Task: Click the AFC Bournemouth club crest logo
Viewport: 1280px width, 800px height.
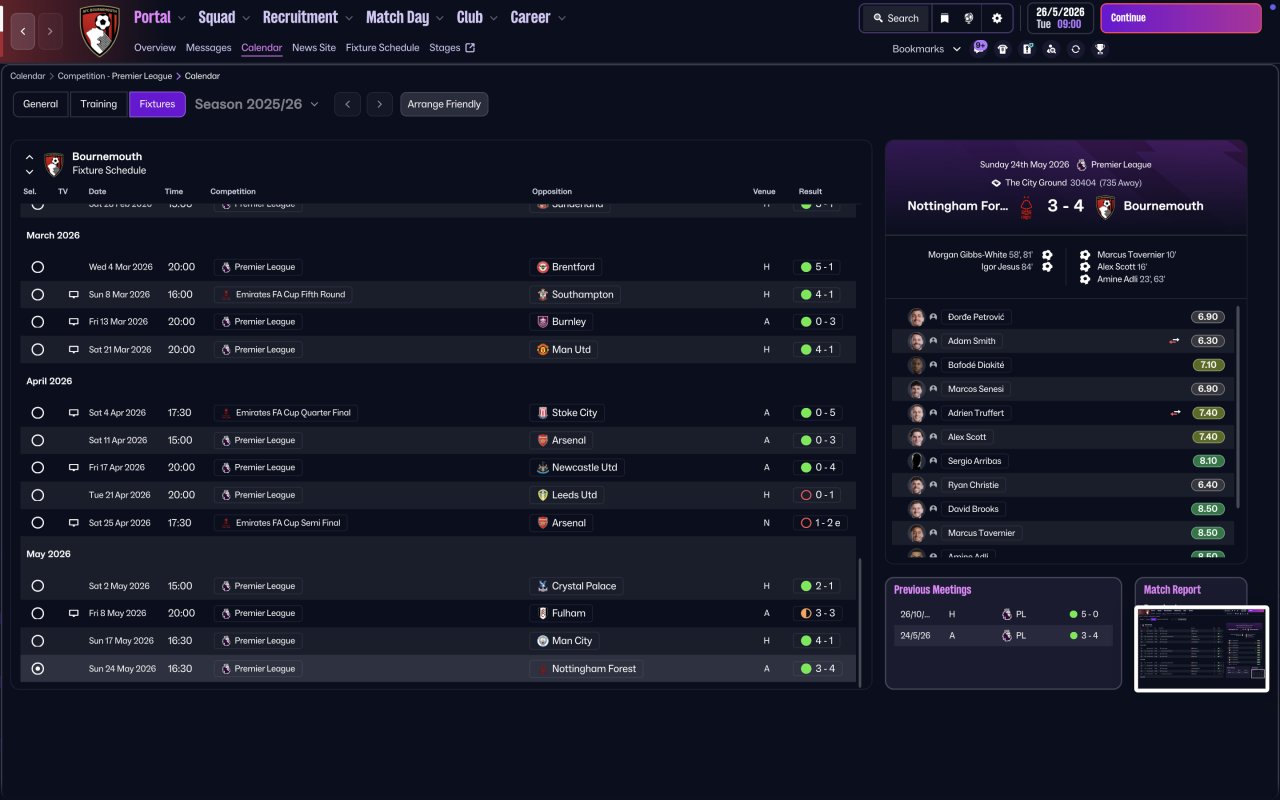Action: [99, 30]
